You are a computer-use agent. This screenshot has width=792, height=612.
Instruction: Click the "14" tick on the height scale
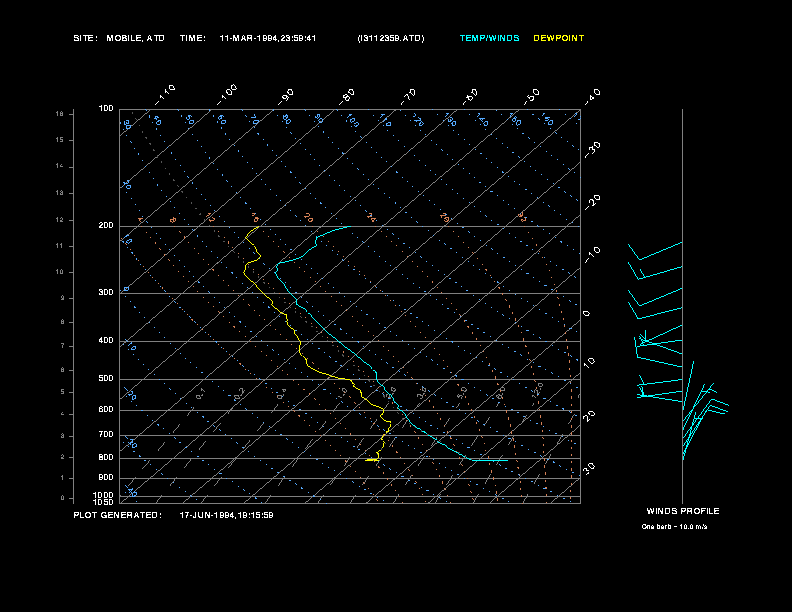(x=60, y=166)
